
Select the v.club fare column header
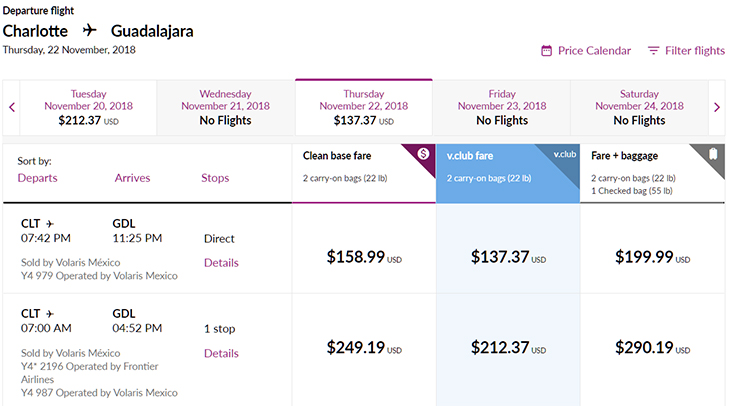click(x=508, y=173)
